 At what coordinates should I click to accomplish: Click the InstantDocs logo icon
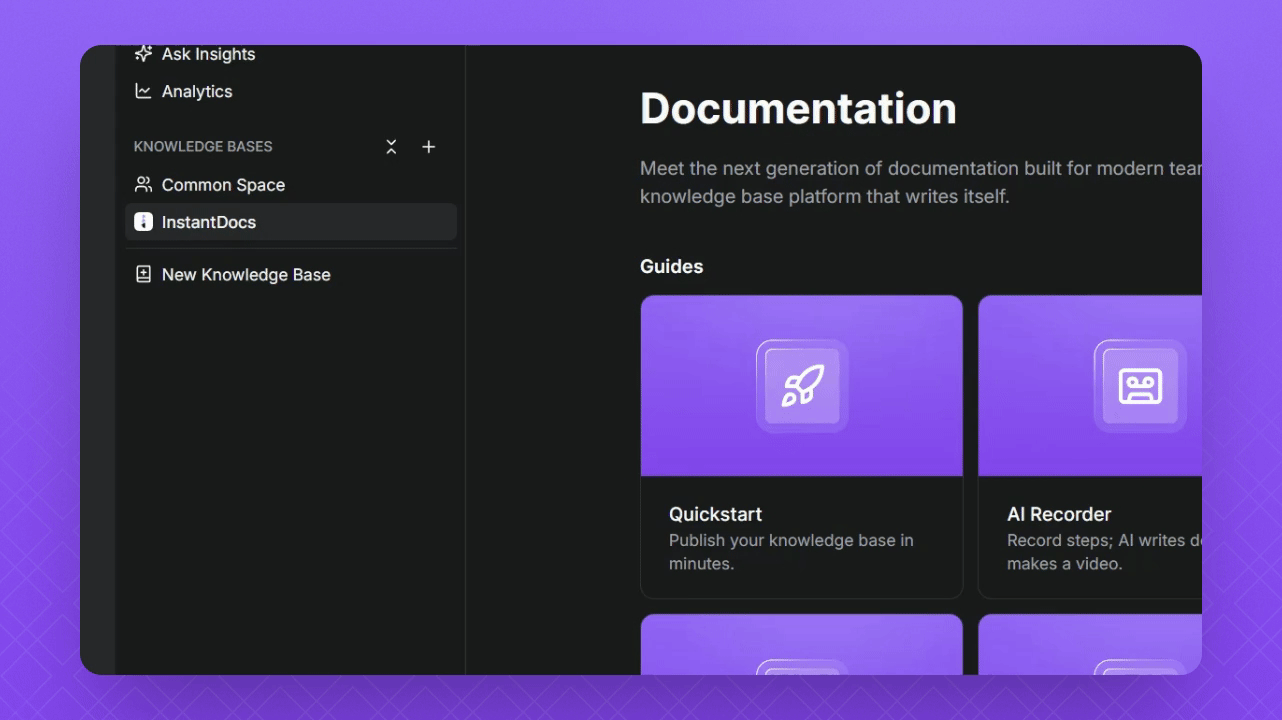coord(143,222)
